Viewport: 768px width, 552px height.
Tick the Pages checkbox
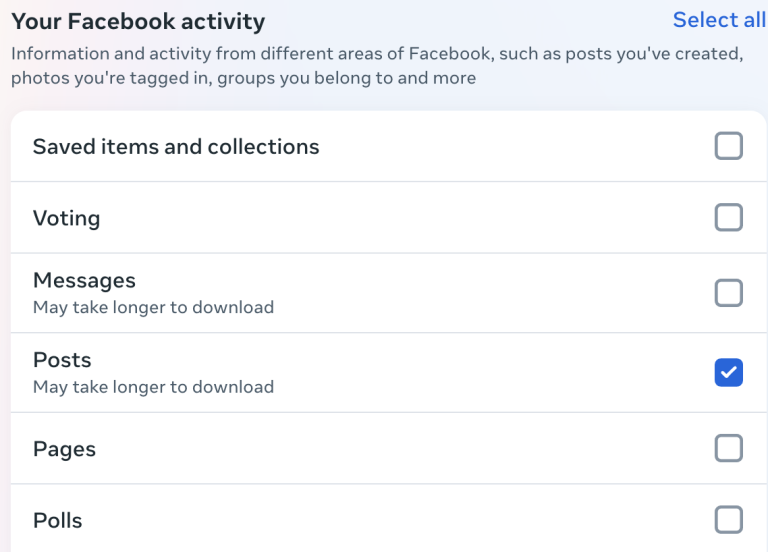click(x=728, y=448)
